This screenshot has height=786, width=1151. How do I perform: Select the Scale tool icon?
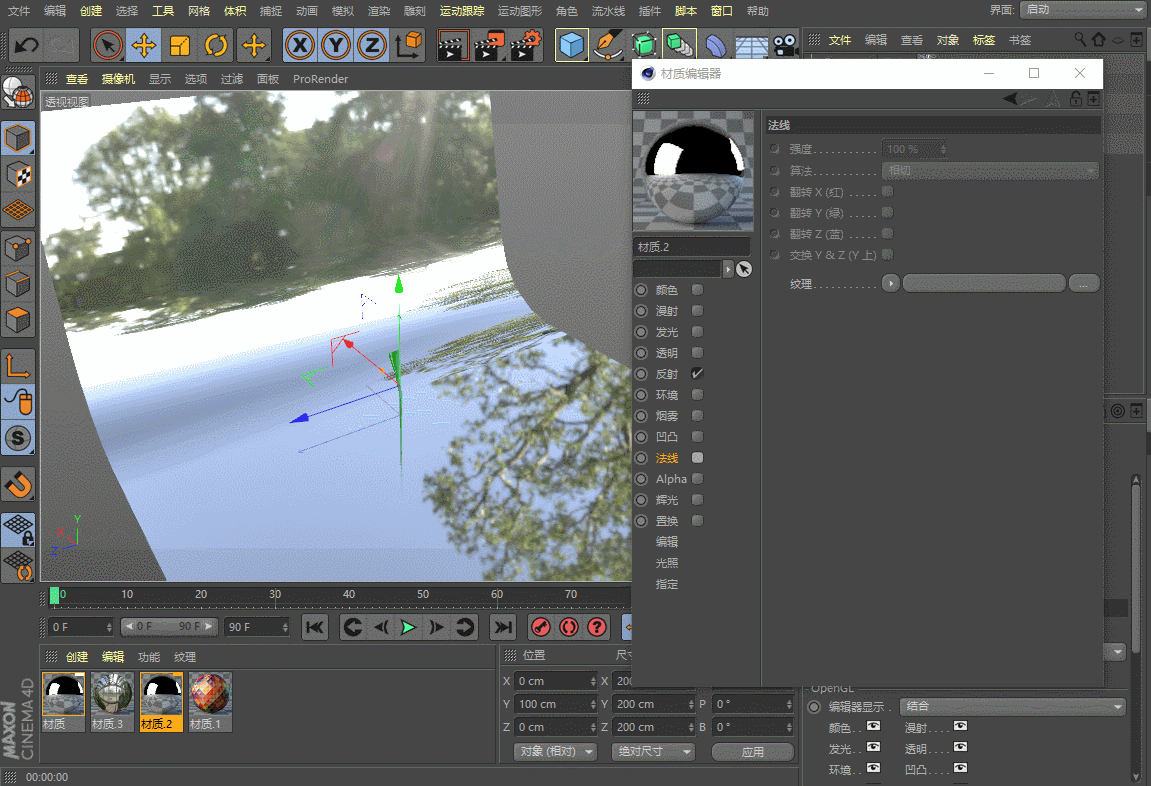(180, 46)
